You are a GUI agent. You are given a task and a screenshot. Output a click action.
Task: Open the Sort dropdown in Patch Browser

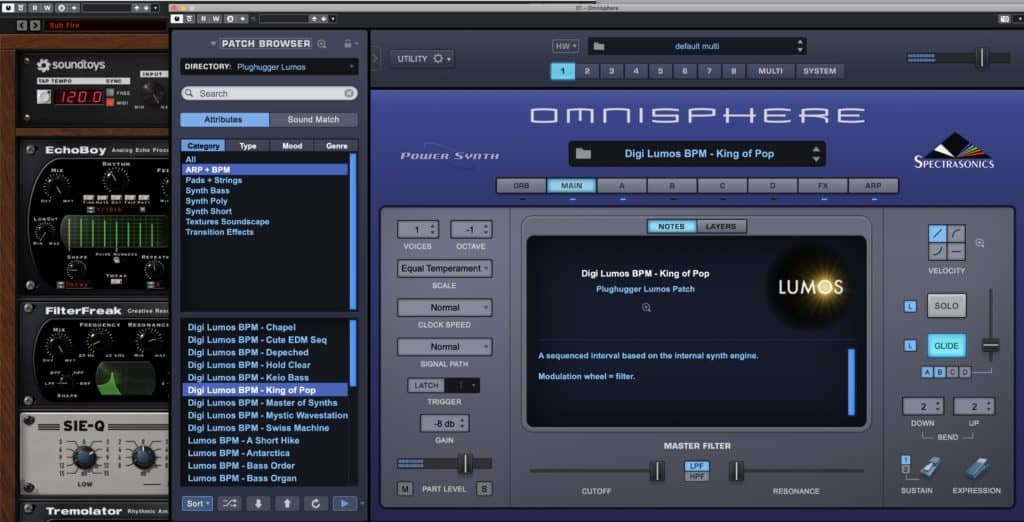(197, 504)
